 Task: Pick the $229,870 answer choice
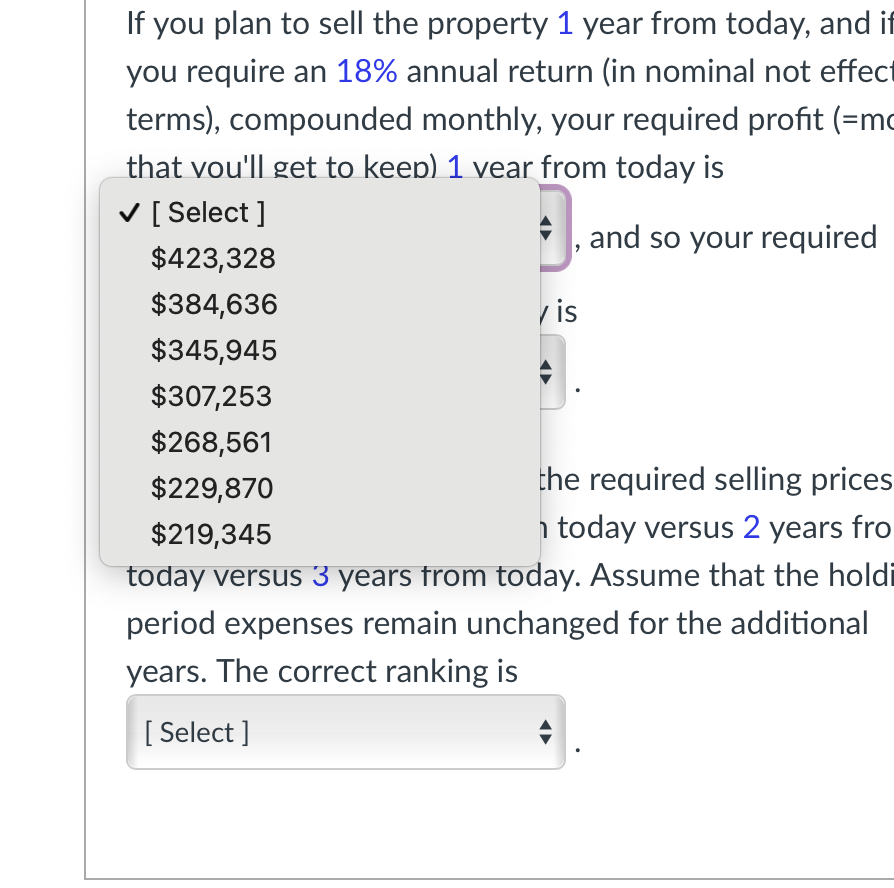pos(213,488)
